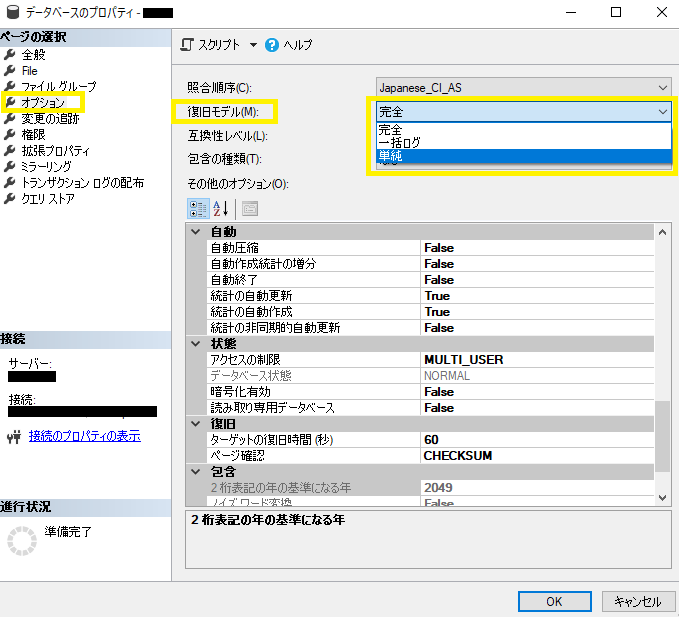Click the スクリプト script icon
This screenshot has width=679, height=617.
(187, 45)
